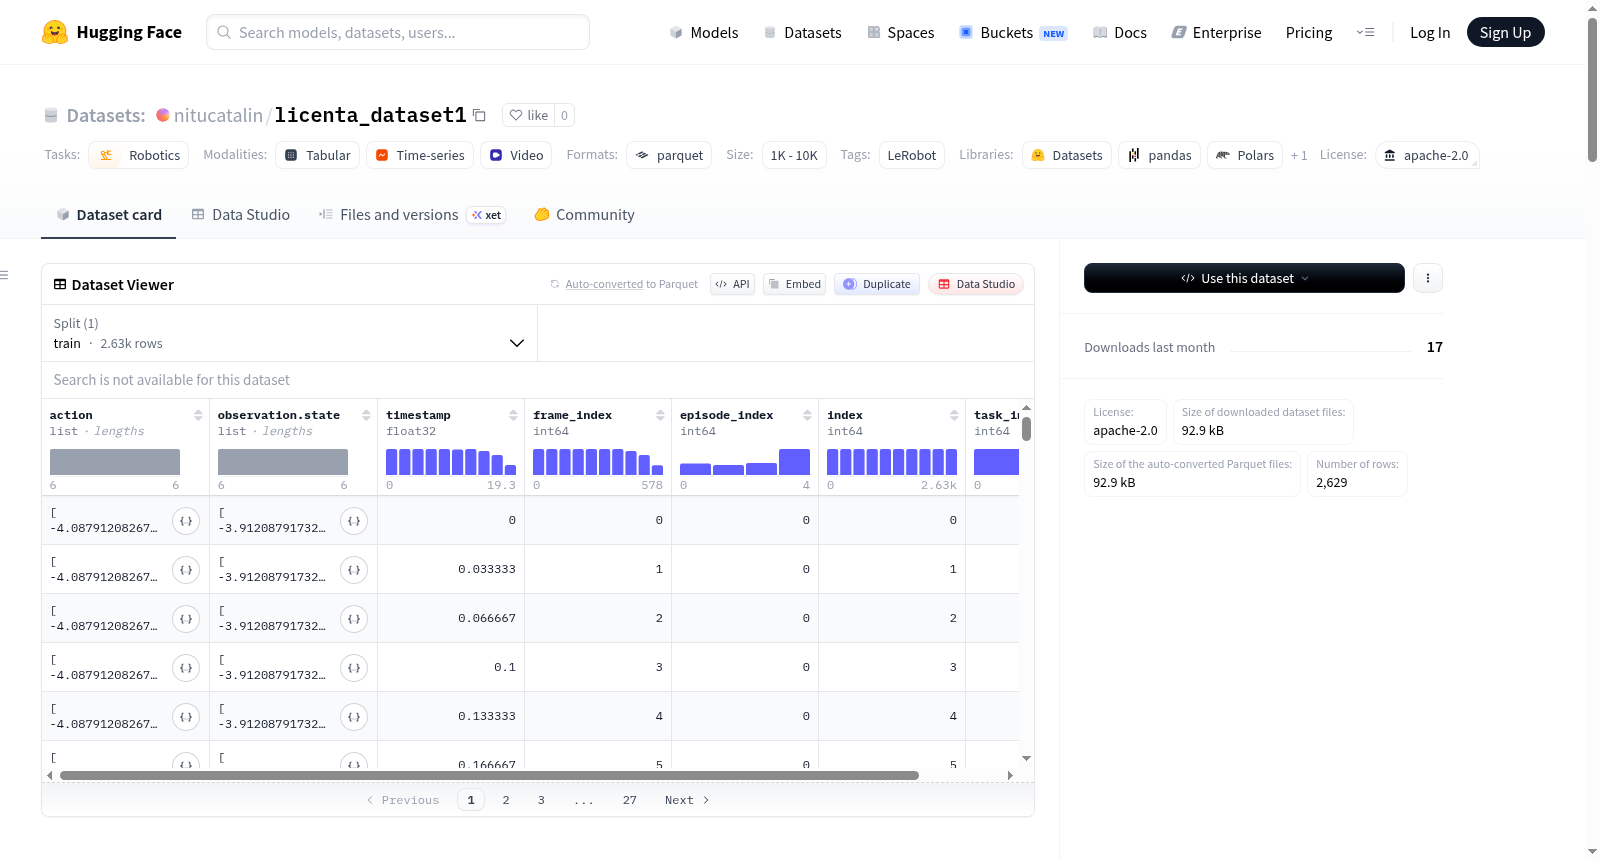The image size is (1600, 861).
Task: Open the Models menu item
Action: [704, 33]
